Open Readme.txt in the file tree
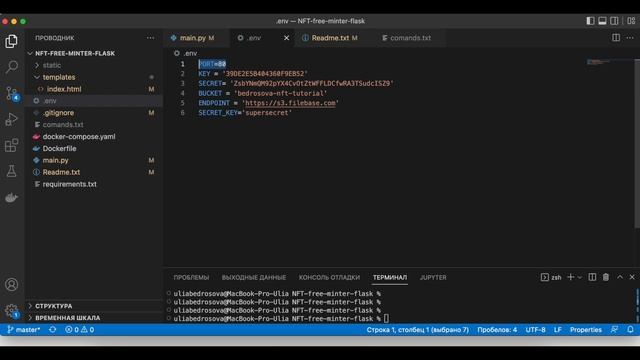The height and width of the screenshot is (360, 640). [94, 172]
